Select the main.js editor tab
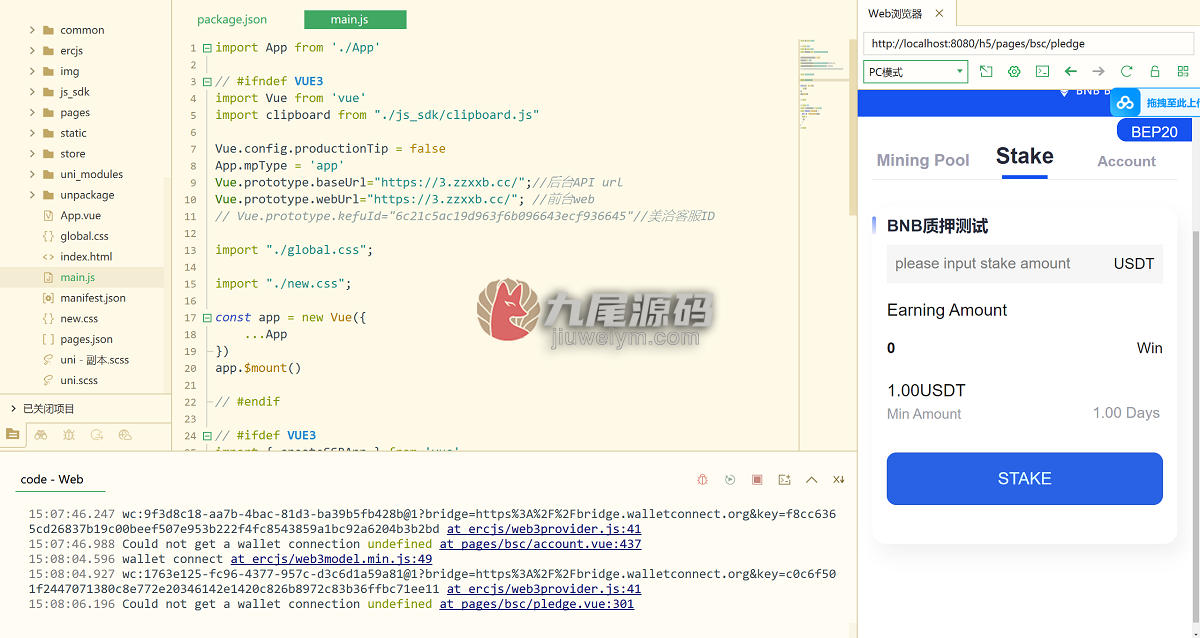 pos(355,19)
